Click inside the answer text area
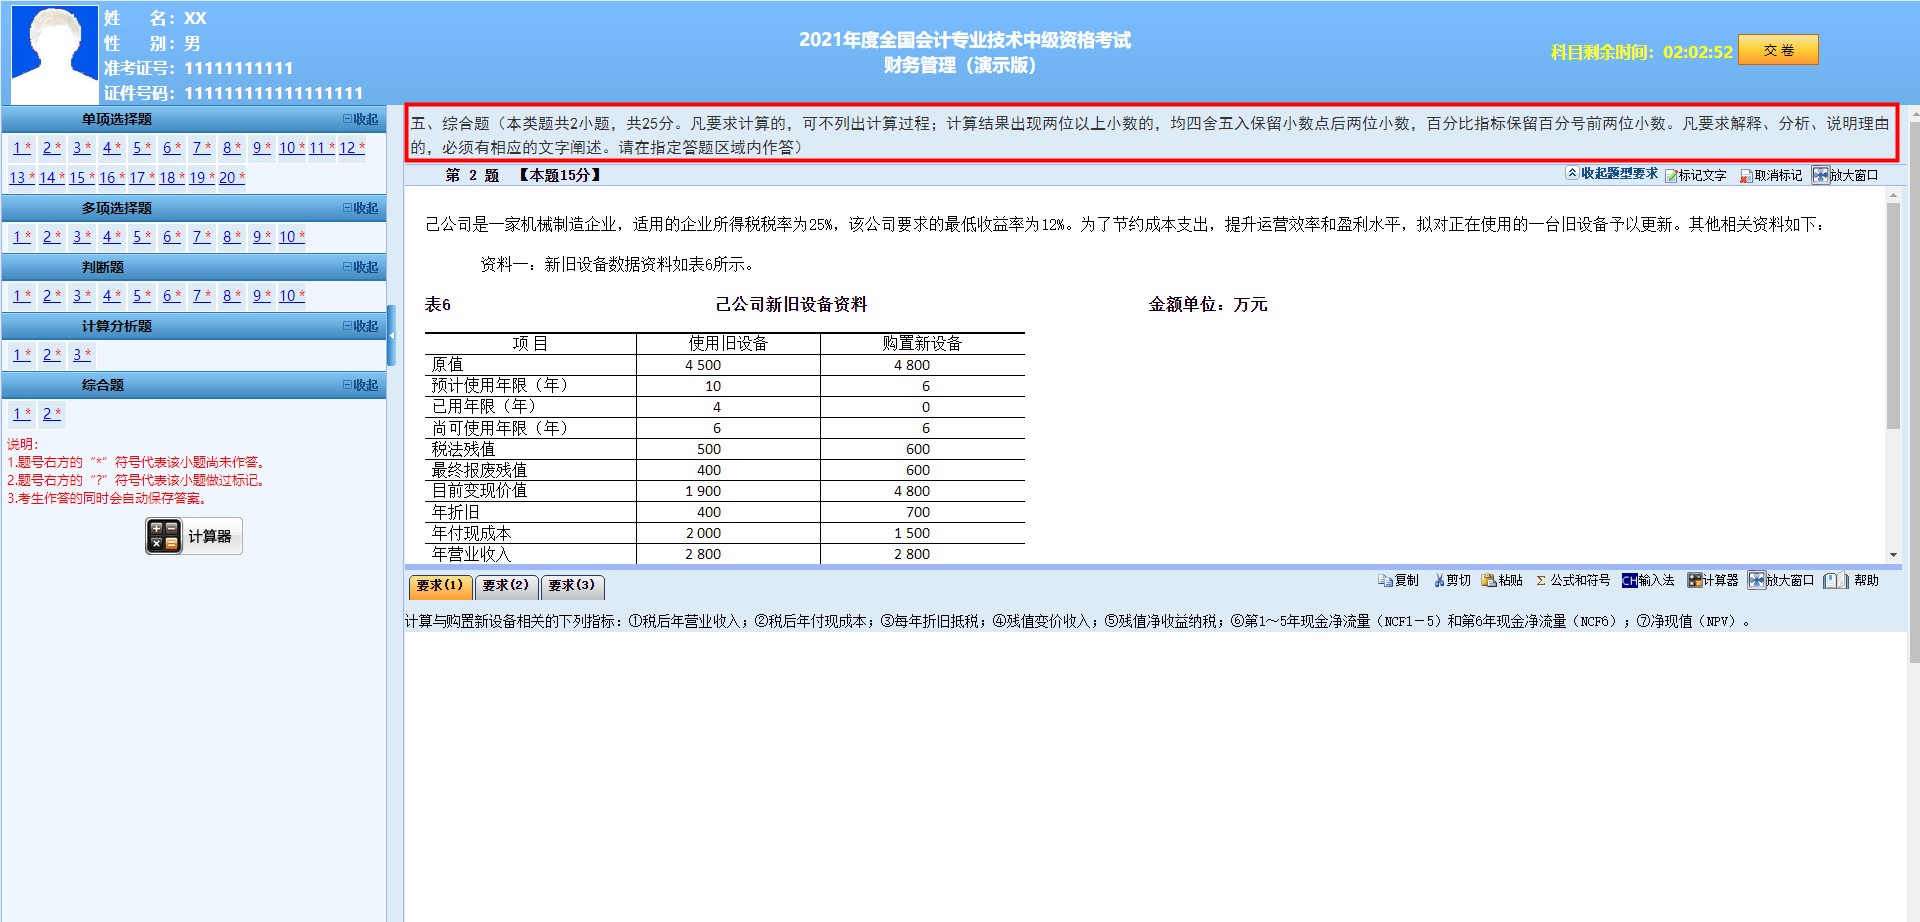Viewport: 1920px width, 922px height. point(1155,775)
